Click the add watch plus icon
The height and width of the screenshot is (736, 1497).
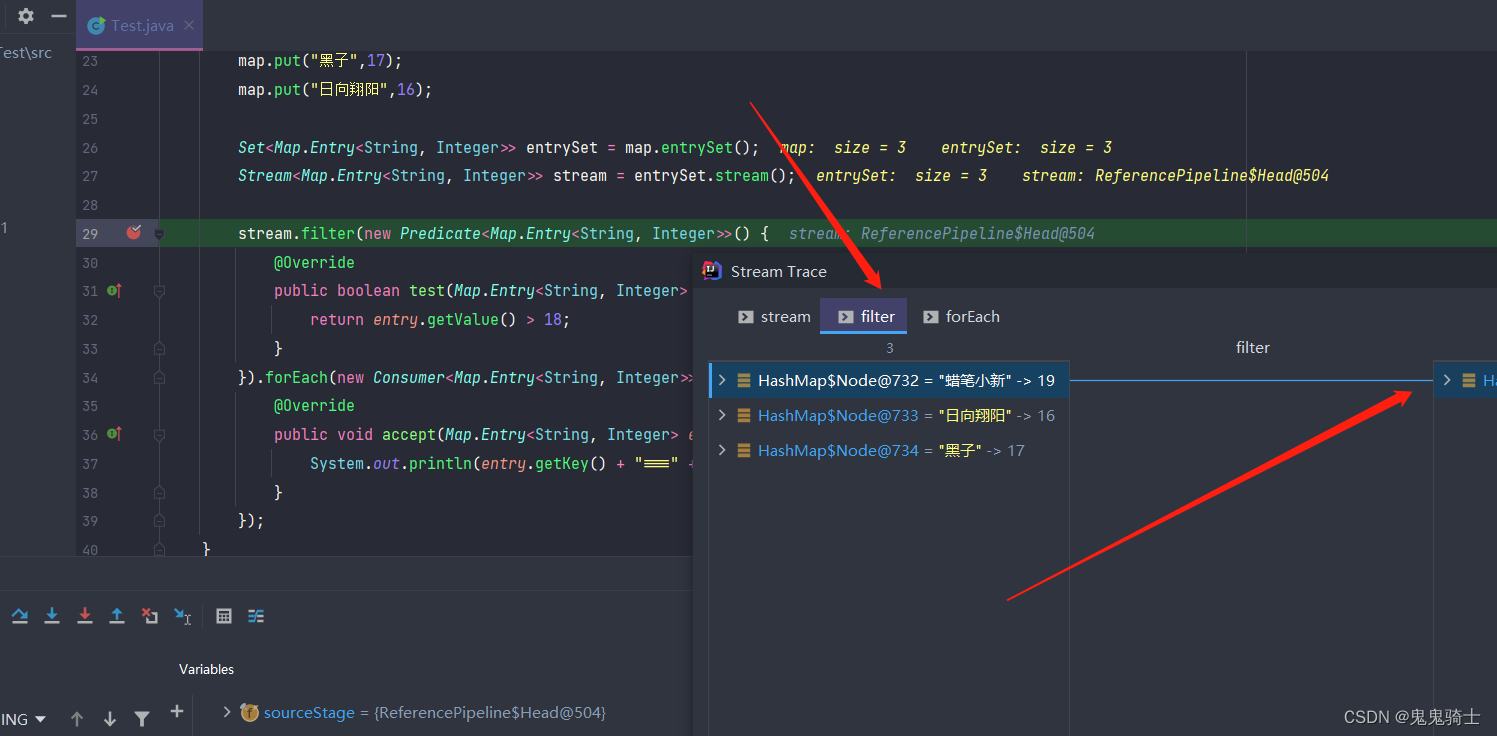pyautogui.click(x=177, y=711)
